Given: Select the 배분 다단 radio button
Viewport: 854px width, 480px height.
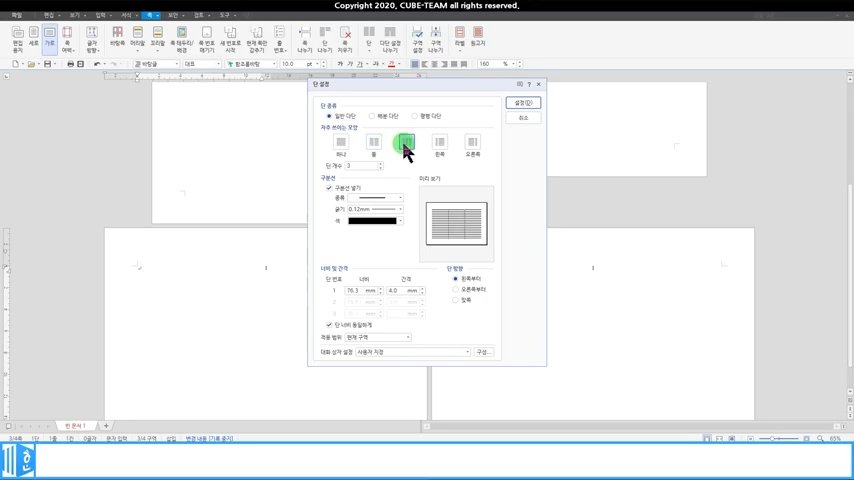Looking at the screenshot, I should tap(373, 116).
